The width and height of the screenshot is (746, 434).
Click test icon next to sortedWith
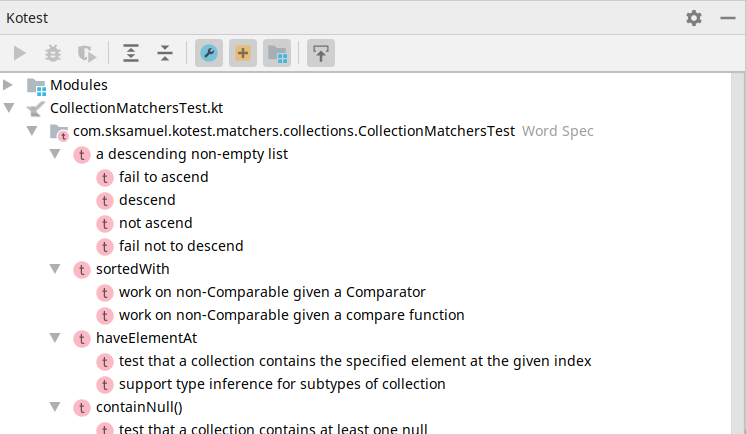pos(82,270)
